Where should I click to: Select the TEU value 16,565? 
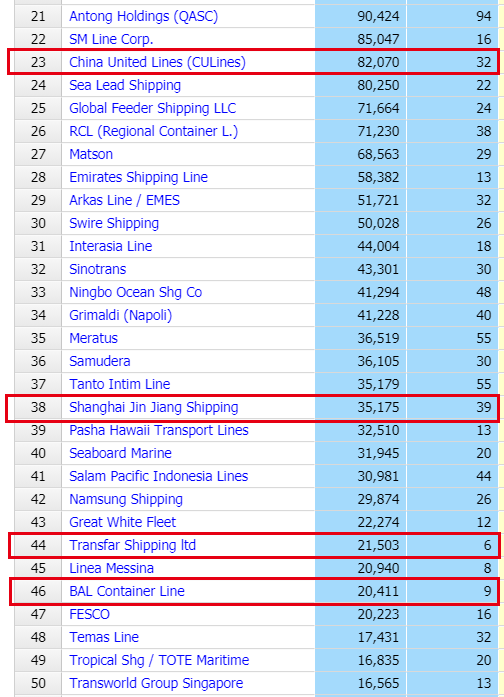[x=378, y=684]
